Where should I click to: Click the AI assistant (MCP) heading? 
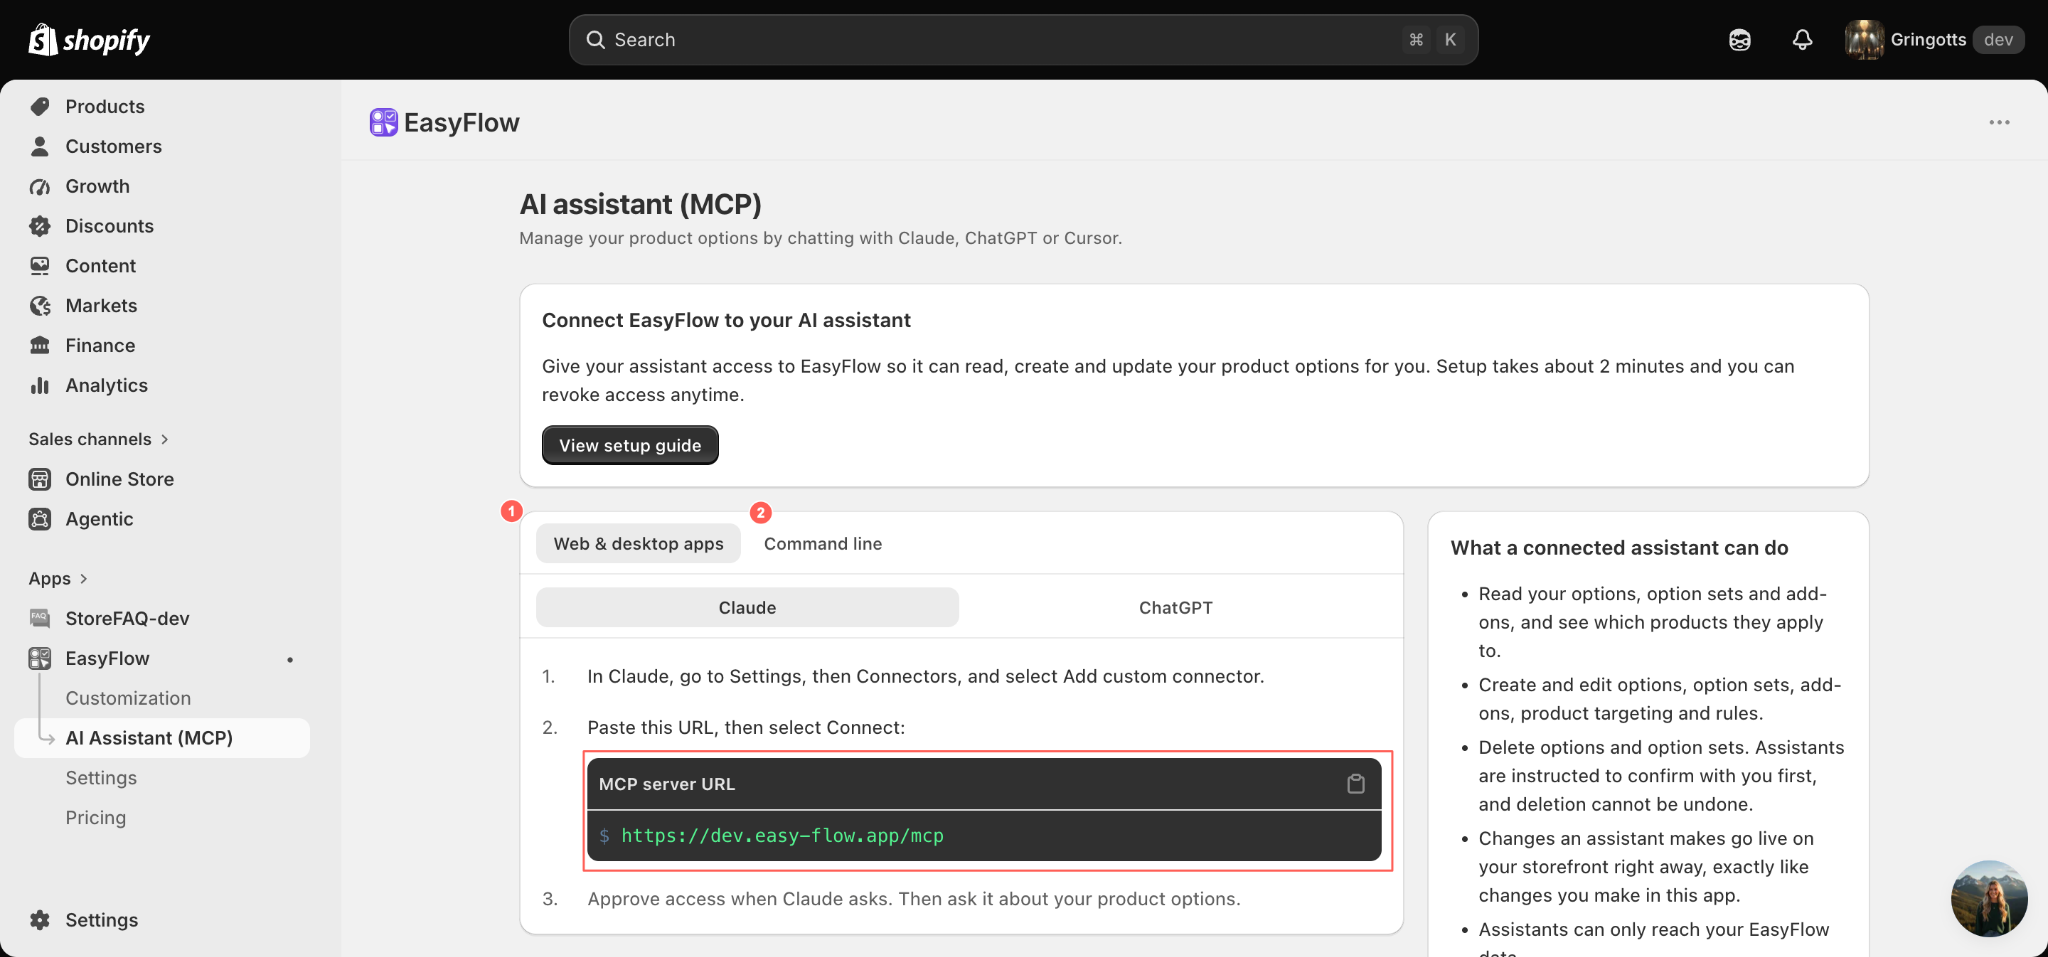[640, 204]
